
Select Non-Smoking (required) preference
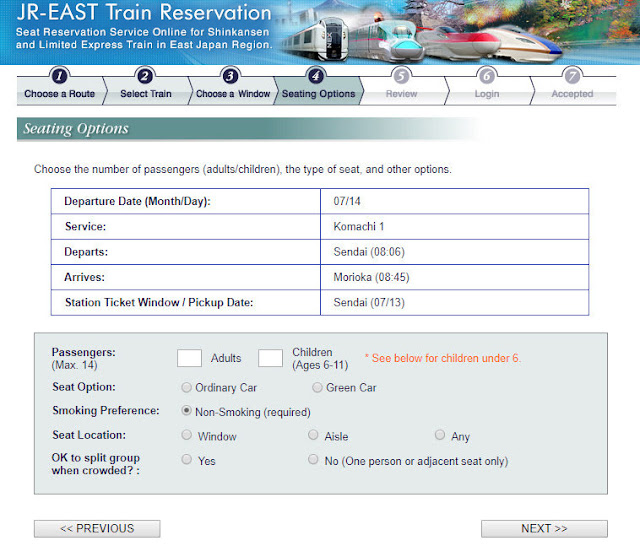[187, 411]
